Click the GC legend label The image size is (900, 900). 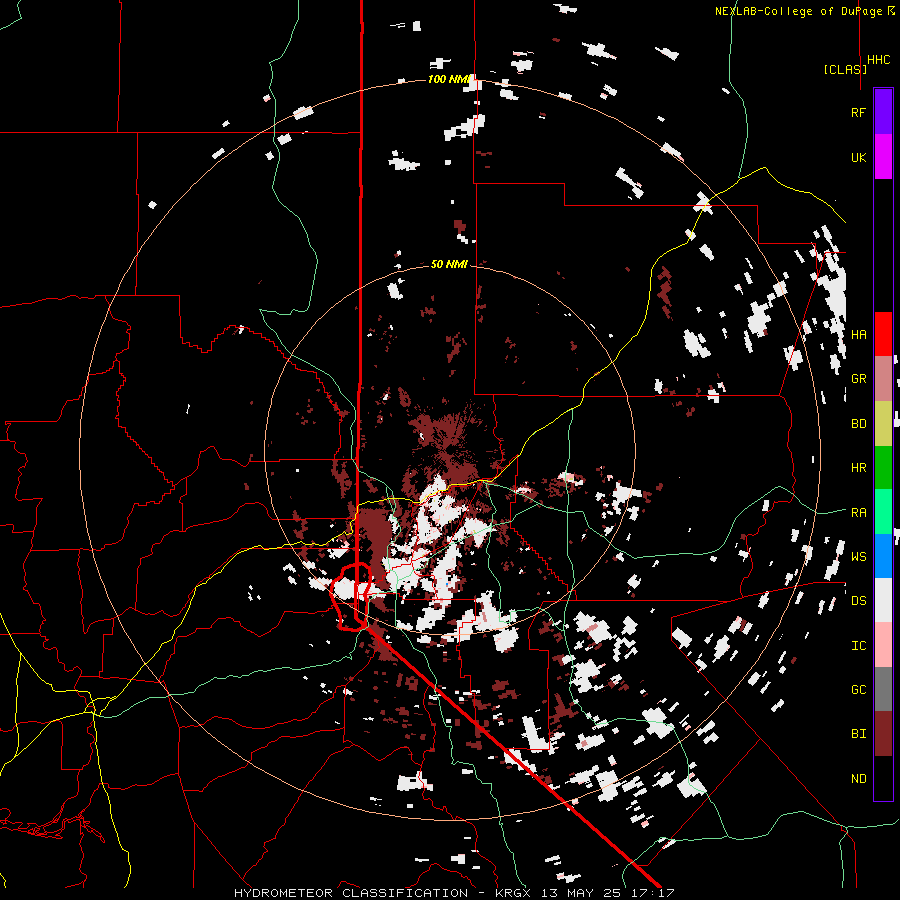858,690
